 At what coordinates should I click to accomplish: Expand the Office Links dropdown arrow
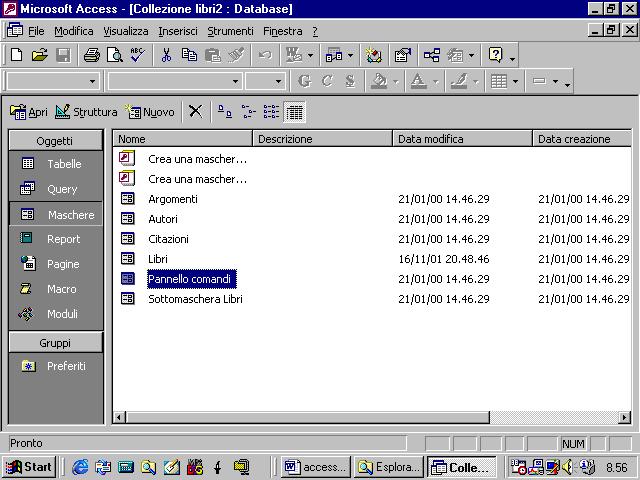310,55
